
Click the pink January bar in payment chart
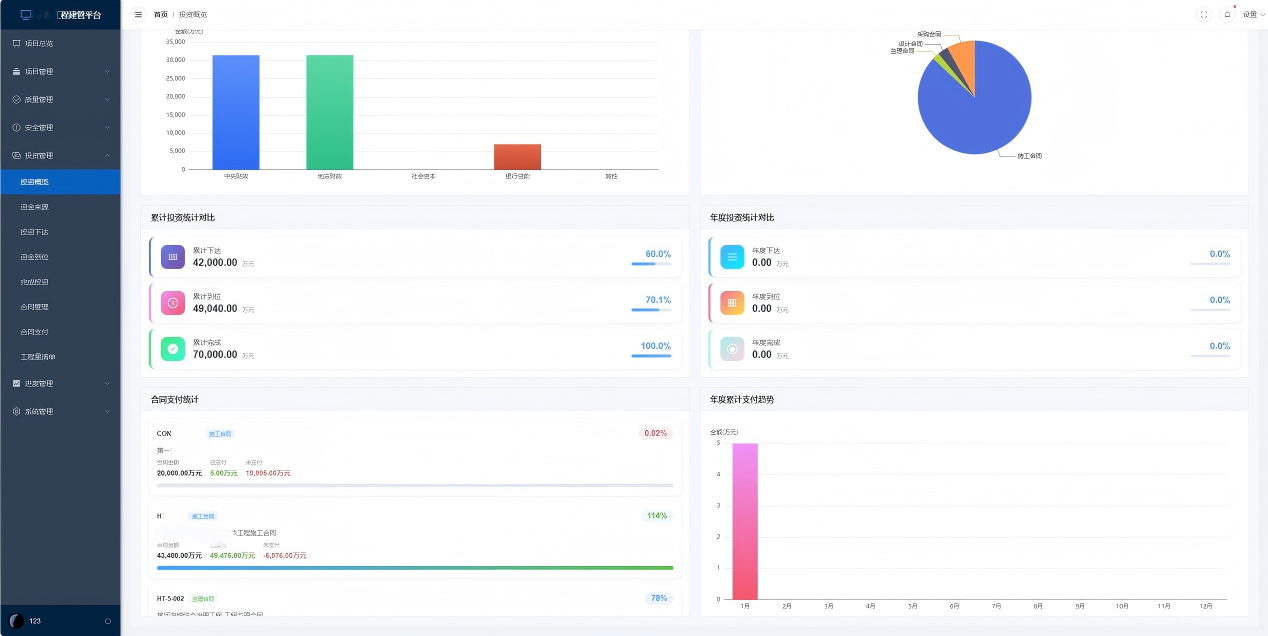745,521
